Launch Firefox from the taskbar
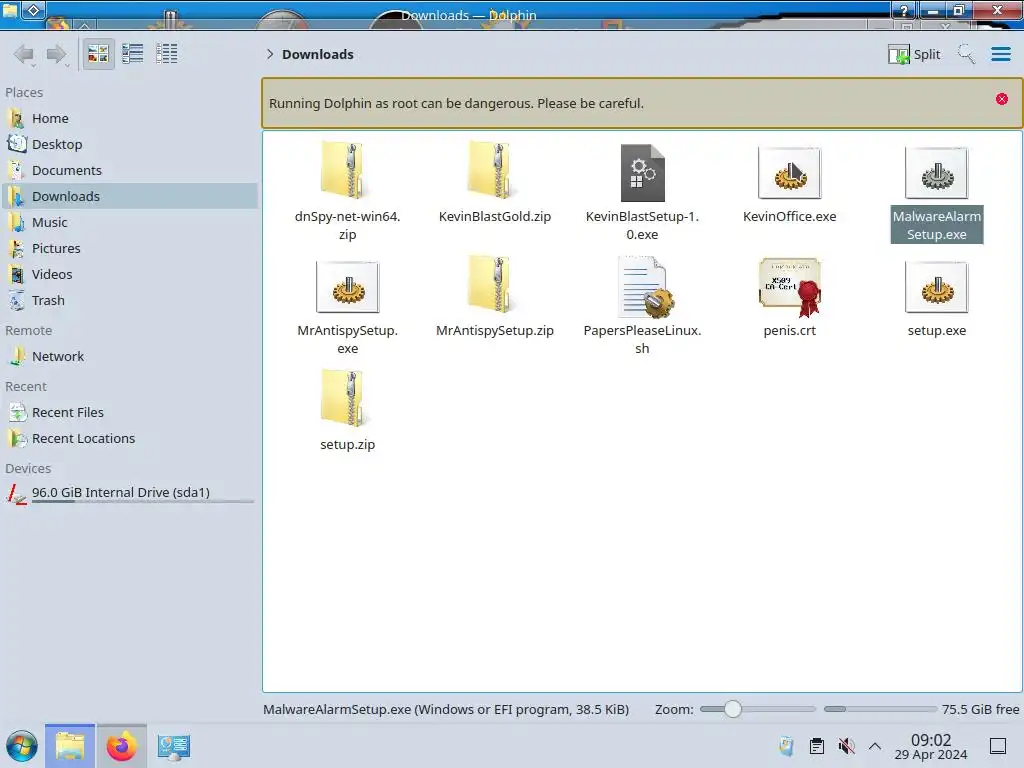The height and width of the screenshot is (768, 1024). [121, 746]
